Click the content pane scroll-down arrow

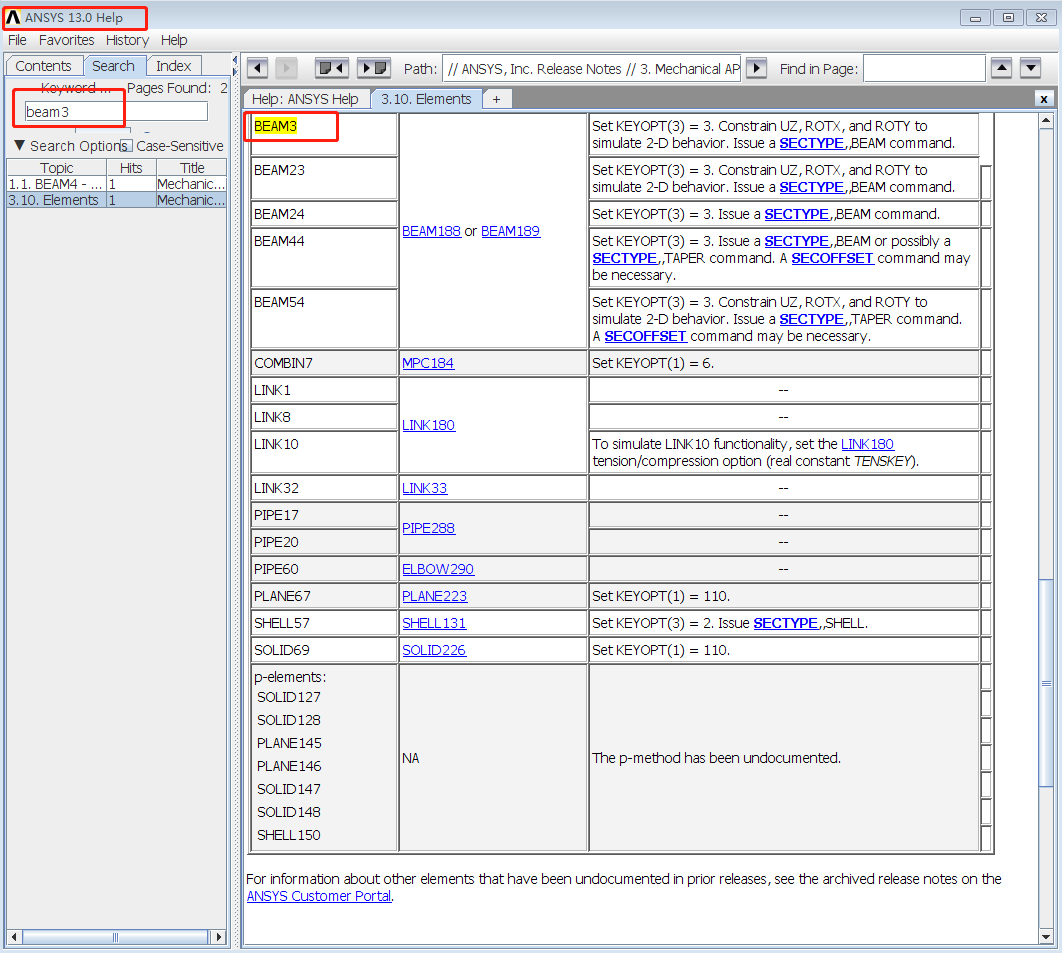(1046, 937)
